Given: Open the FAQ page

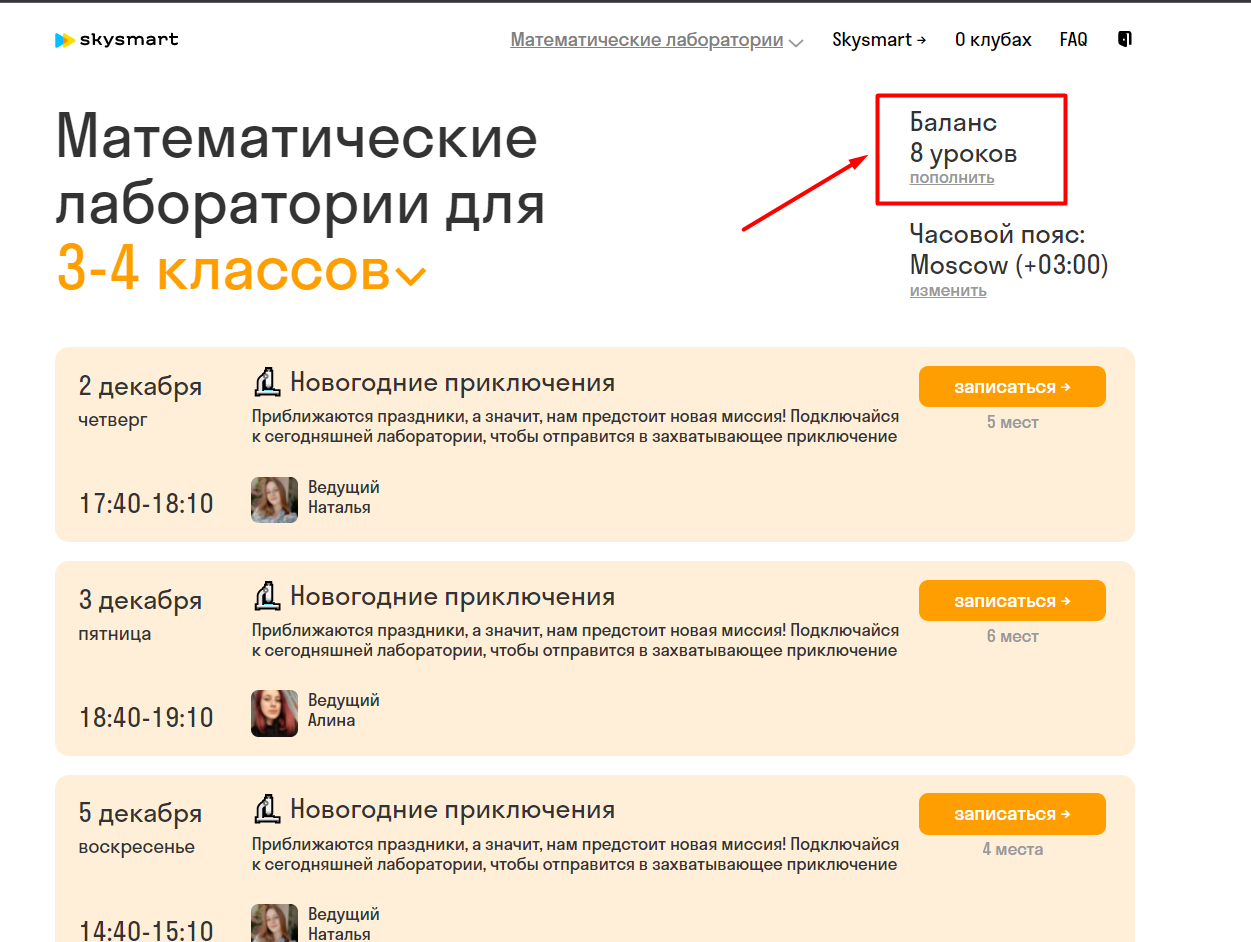Looking at the screenshot, I should (1073, 40).
